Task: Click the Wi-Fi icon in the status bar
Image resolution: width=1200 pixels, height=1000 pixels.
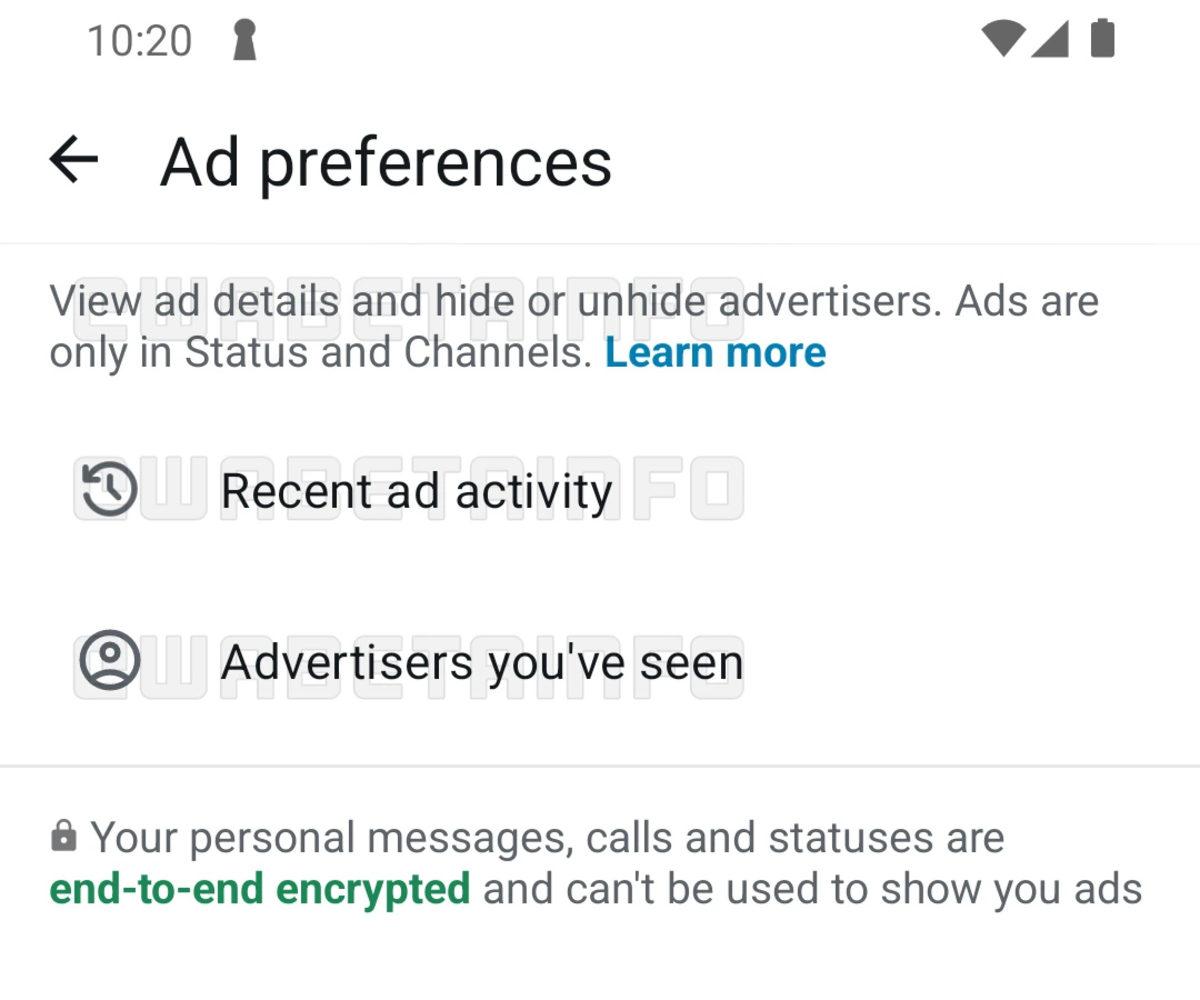Action: (1003, 40)
